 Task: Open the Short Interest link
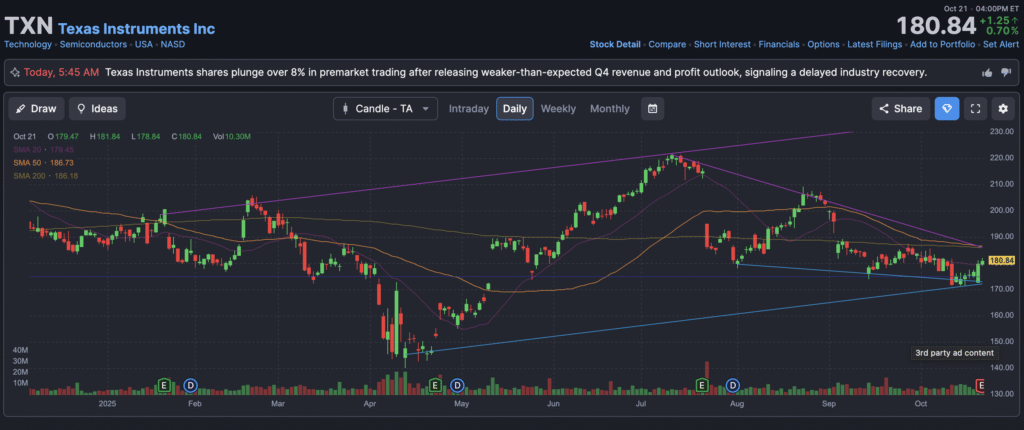click(x=720, y=44)
